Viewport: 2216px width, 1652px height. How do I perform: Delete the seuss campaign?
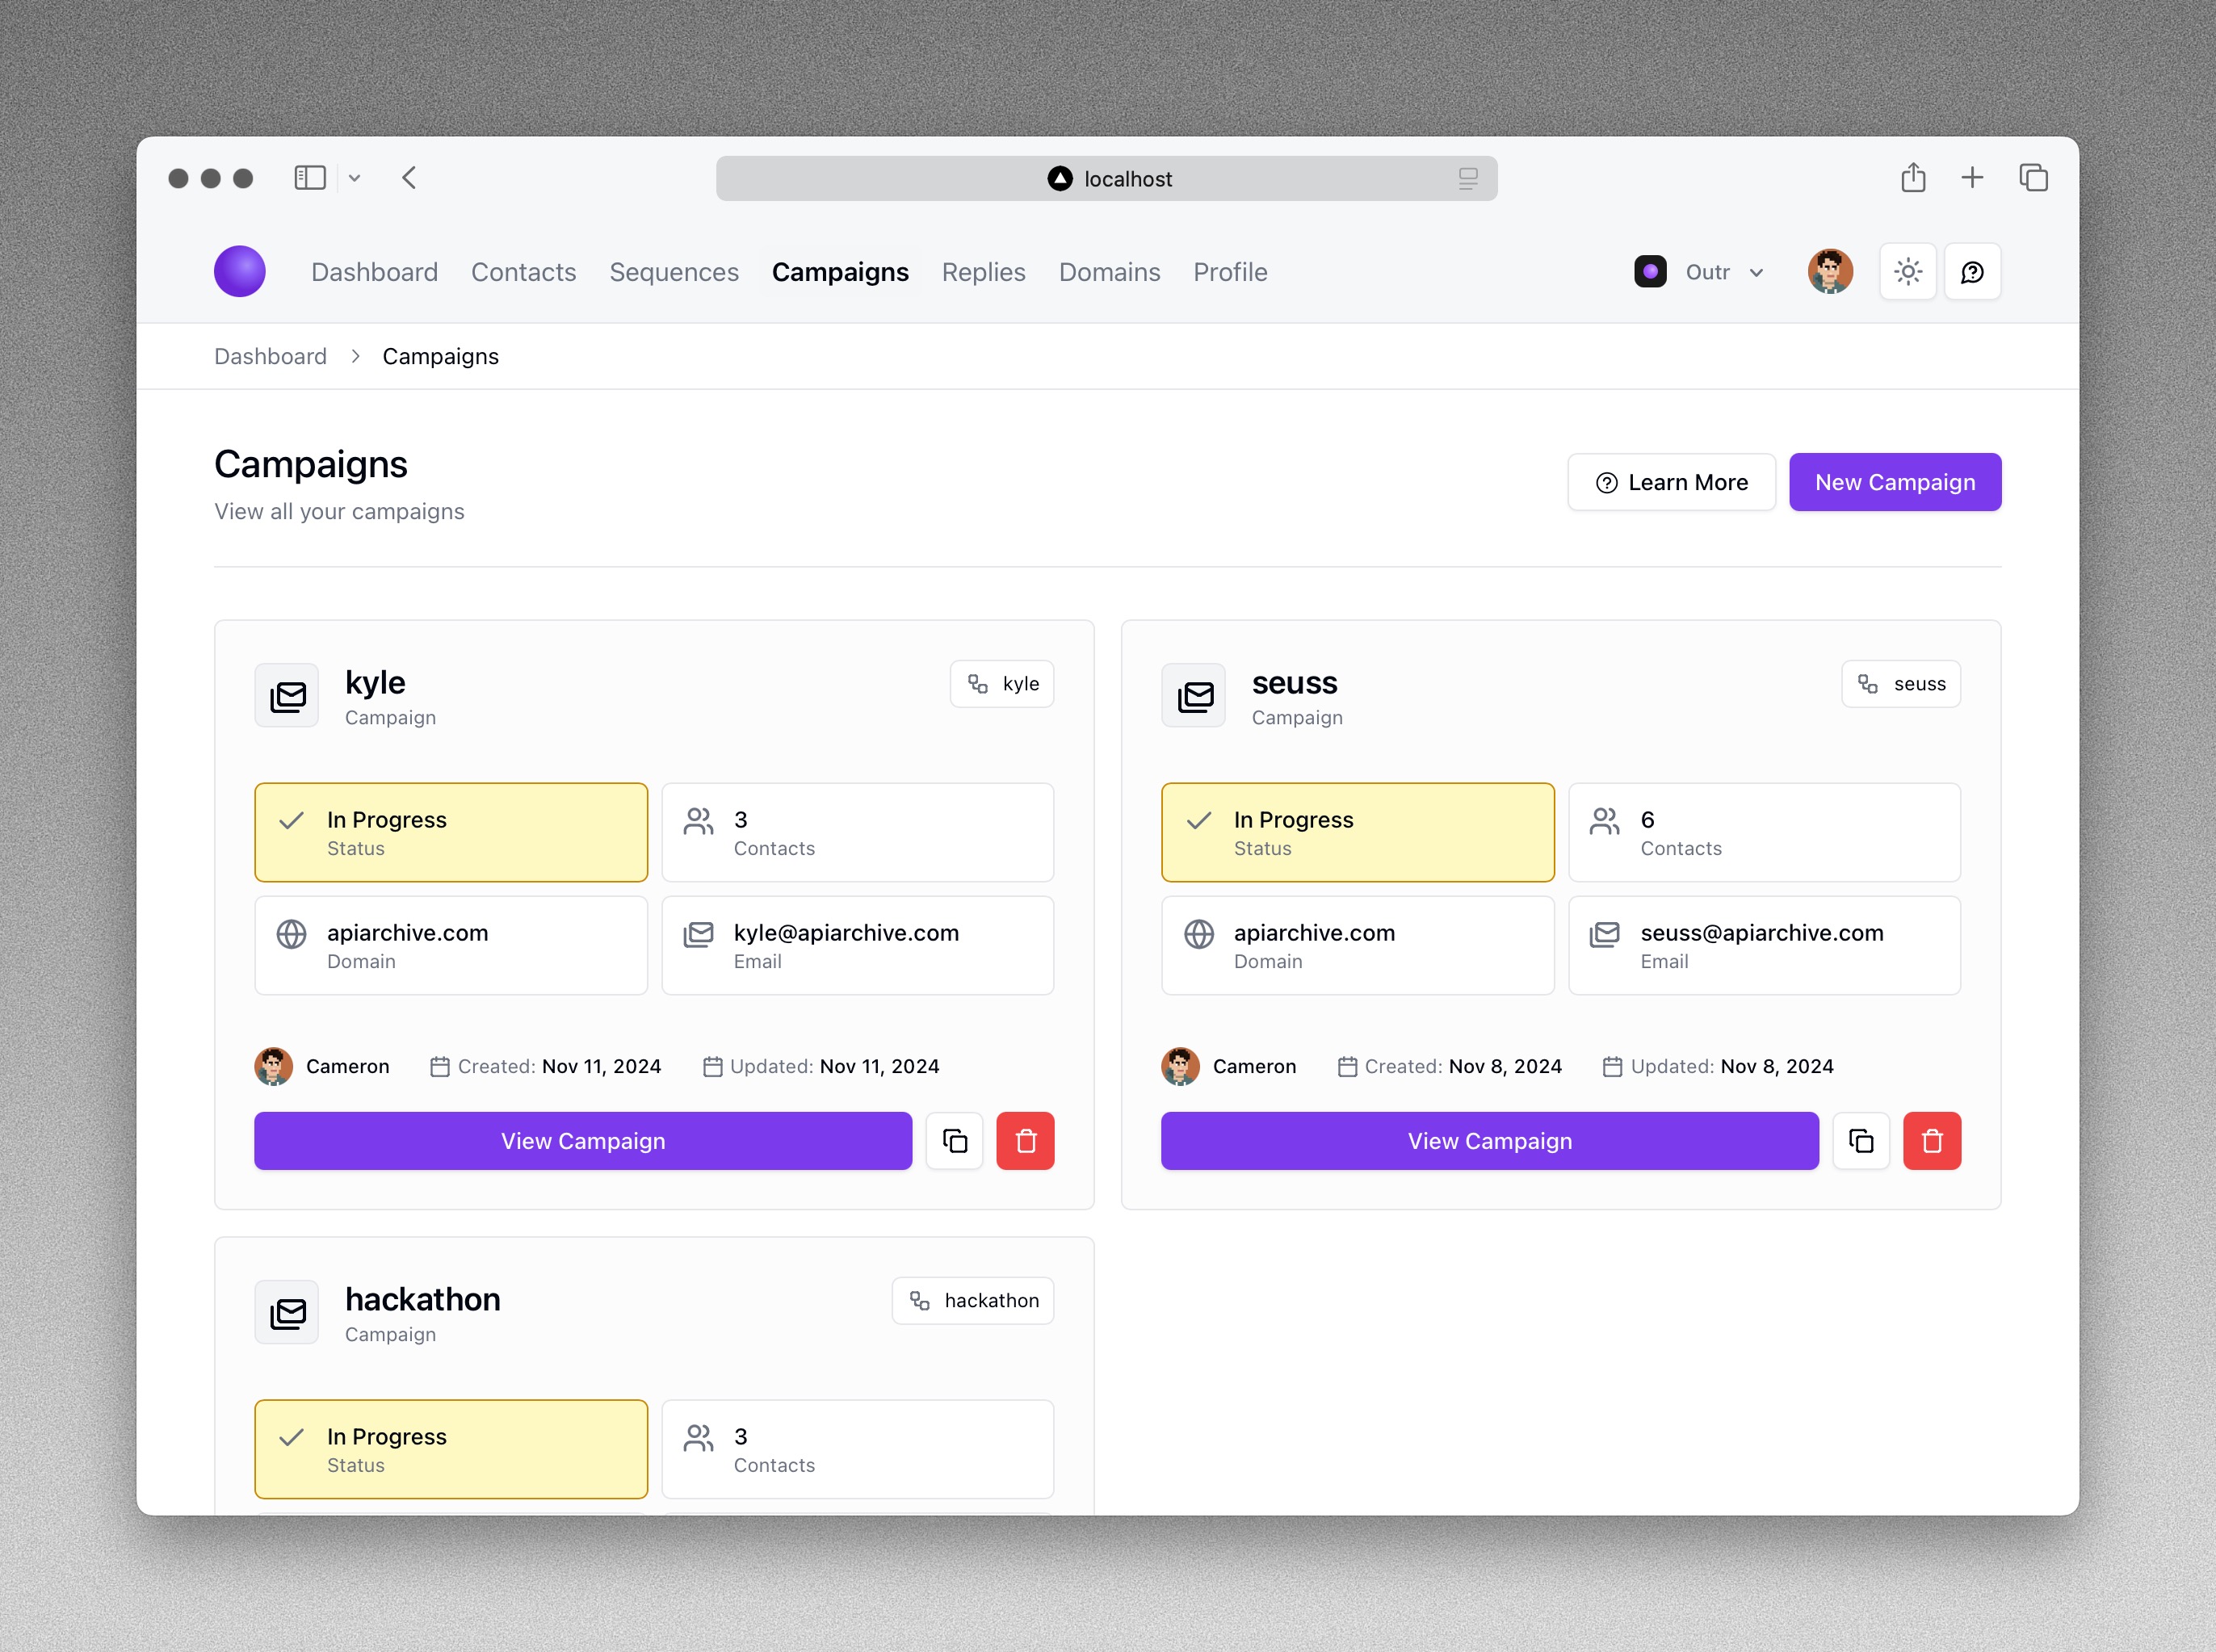[x=1932, y=1141]
